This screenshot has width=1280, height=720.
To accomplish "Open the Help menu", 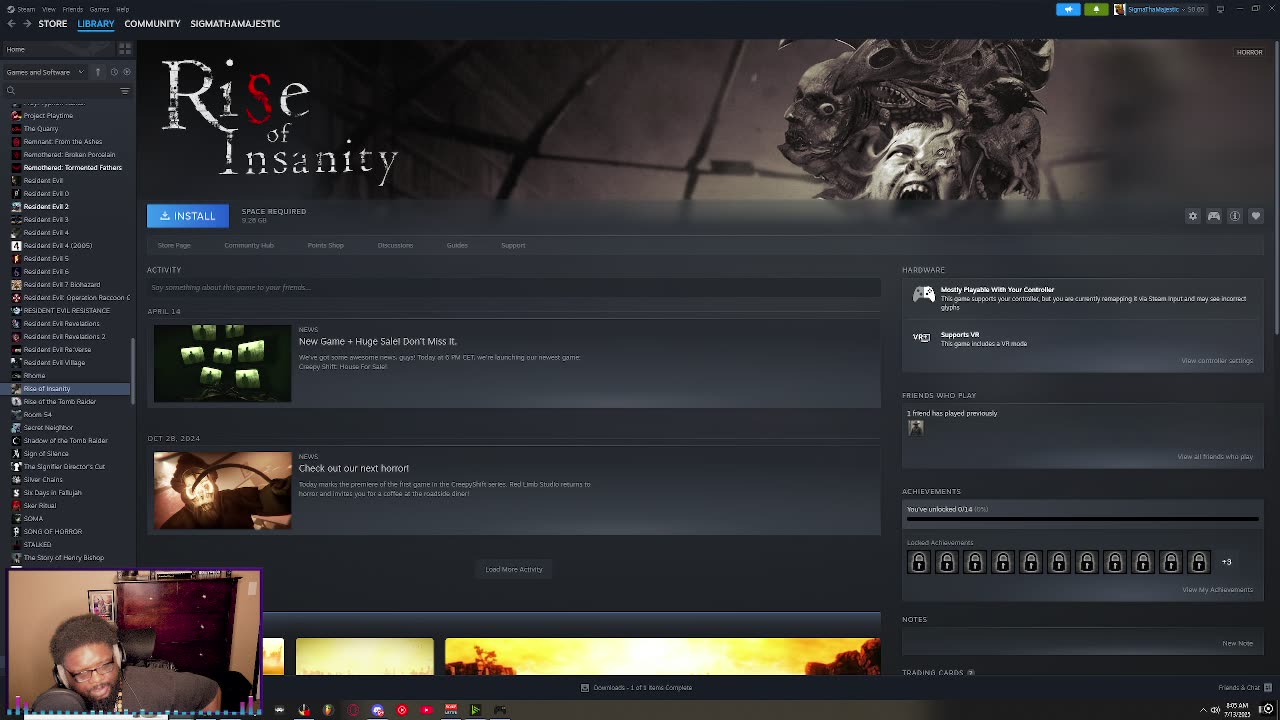I will tap(122, 9).
